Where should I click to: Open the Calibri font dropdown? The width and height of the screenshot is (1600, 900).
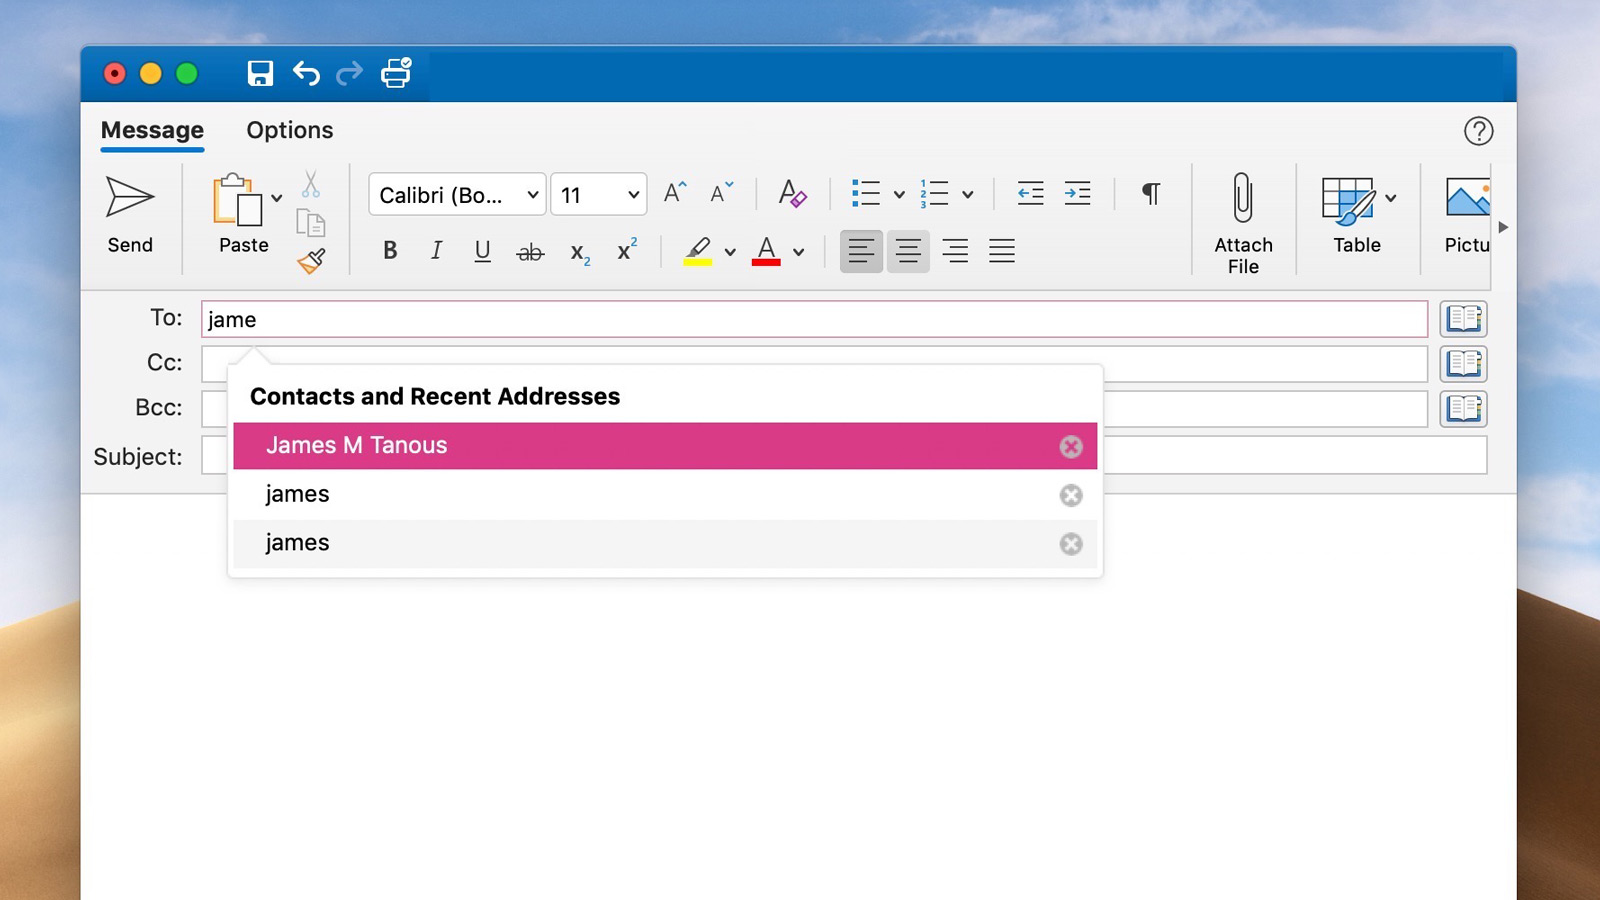point(456,194)
